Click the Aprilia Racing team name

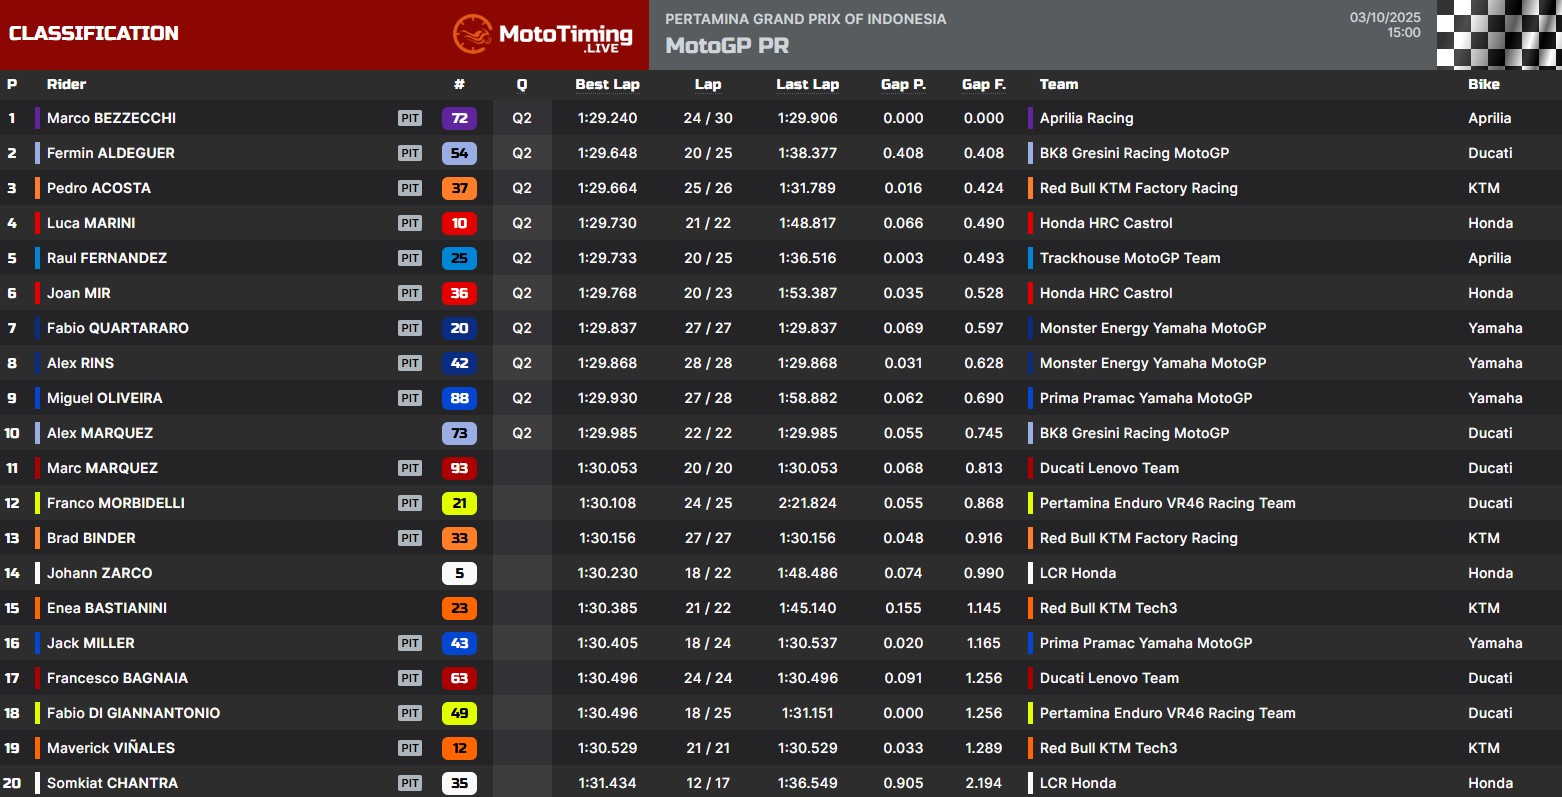coord(1086,118)
